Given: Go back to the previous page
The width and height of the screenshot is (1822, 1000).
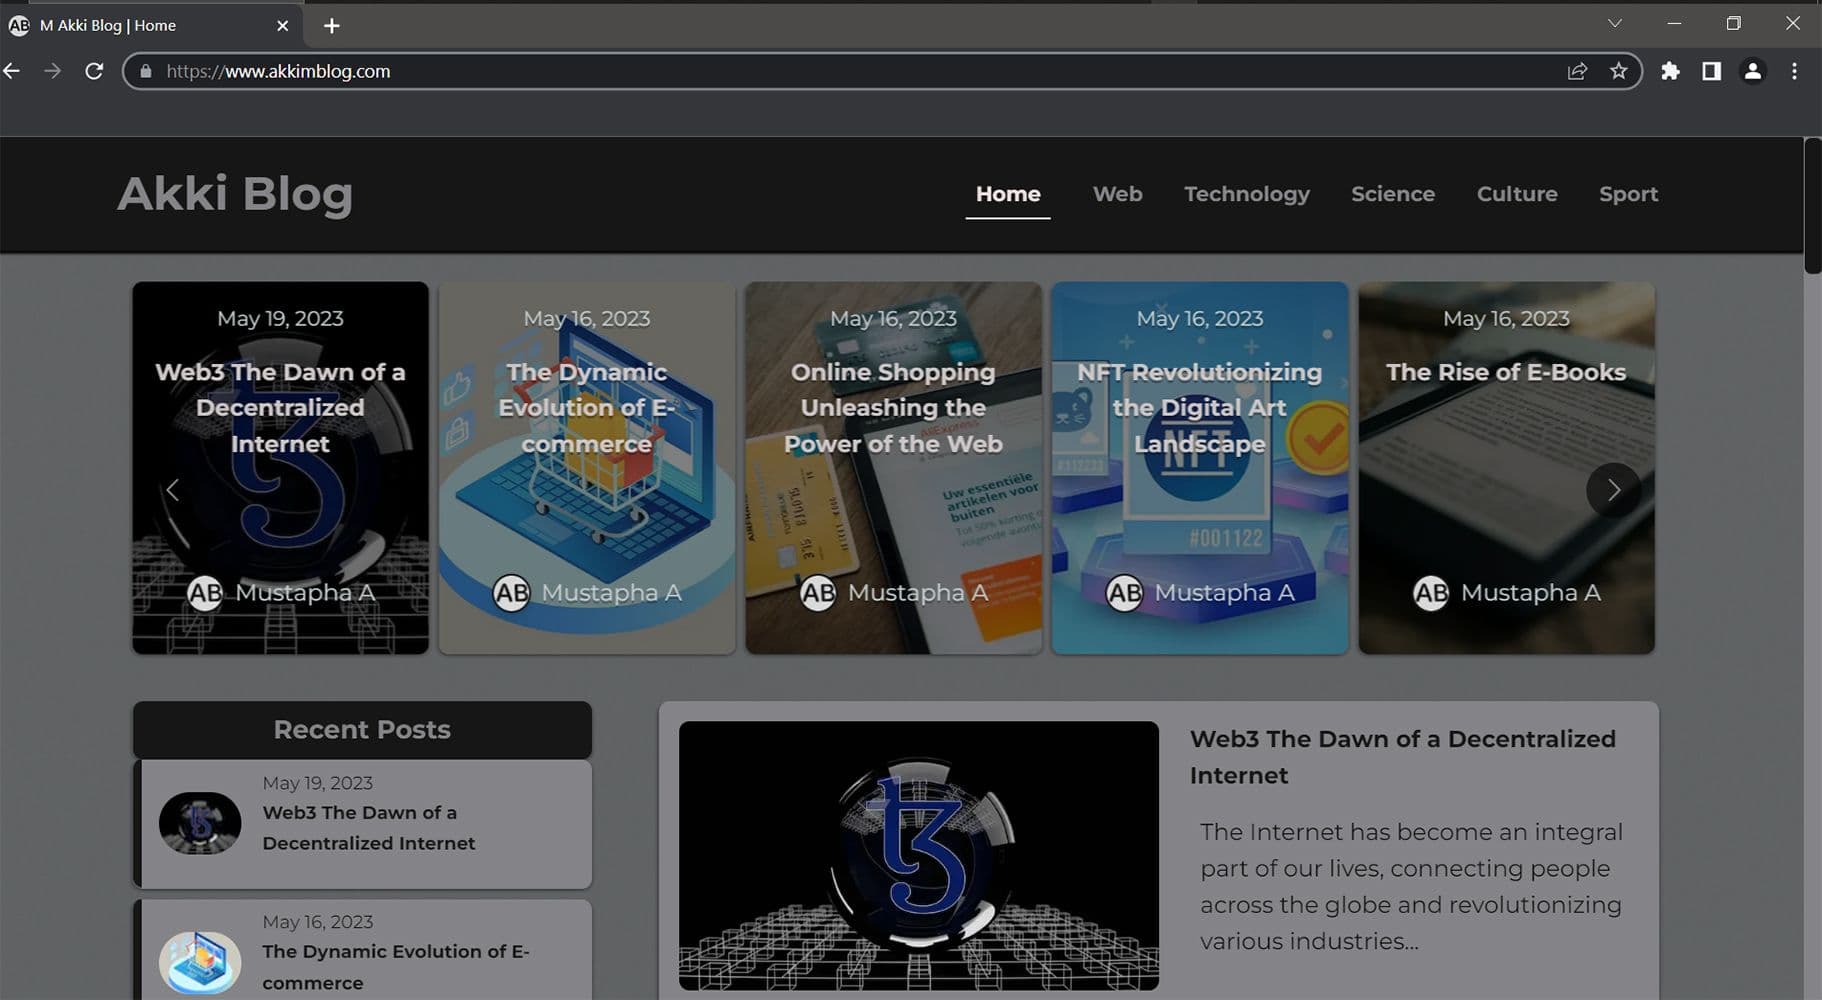Looking at the screenshot, I should pyautogui.click(x=13, y=71).
